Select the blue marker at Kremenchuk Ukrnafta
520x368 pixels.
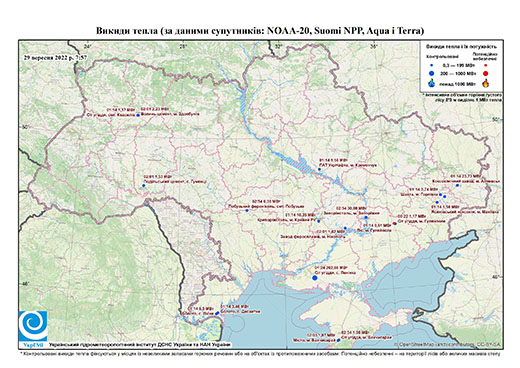click(319, 169)
